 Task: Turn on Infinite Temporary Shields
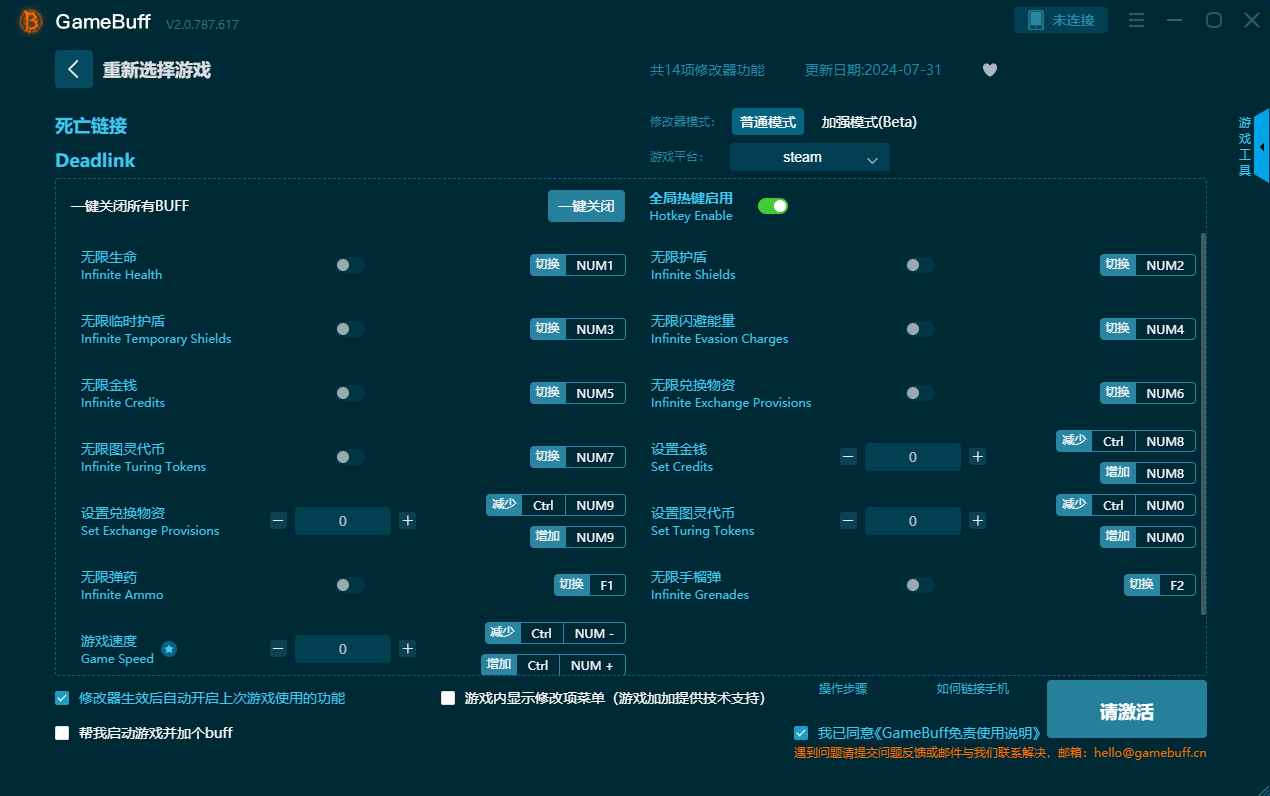(x=350, y=329)
